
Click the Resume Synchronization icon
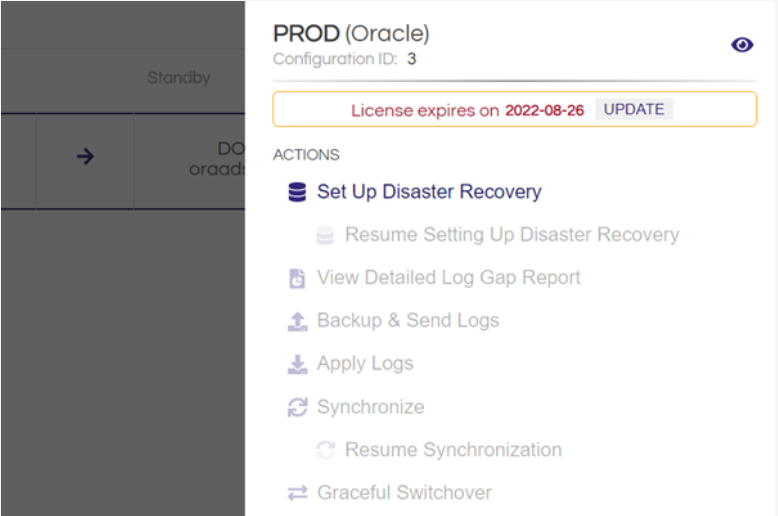324,450
